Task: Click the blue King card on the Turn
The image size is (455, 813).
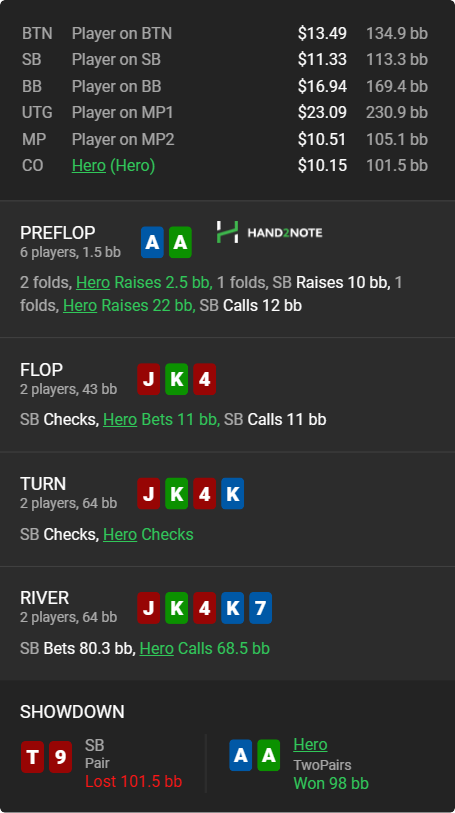Action: tap(232, 493)
